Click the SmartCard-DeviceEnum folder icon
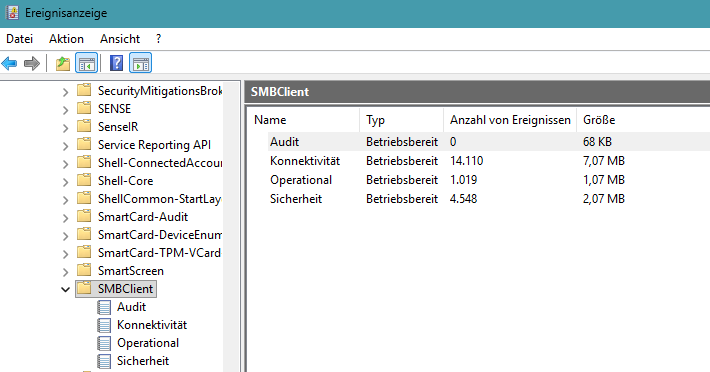Viewport: 710px width, 372px height. click(x=84, y=234)
